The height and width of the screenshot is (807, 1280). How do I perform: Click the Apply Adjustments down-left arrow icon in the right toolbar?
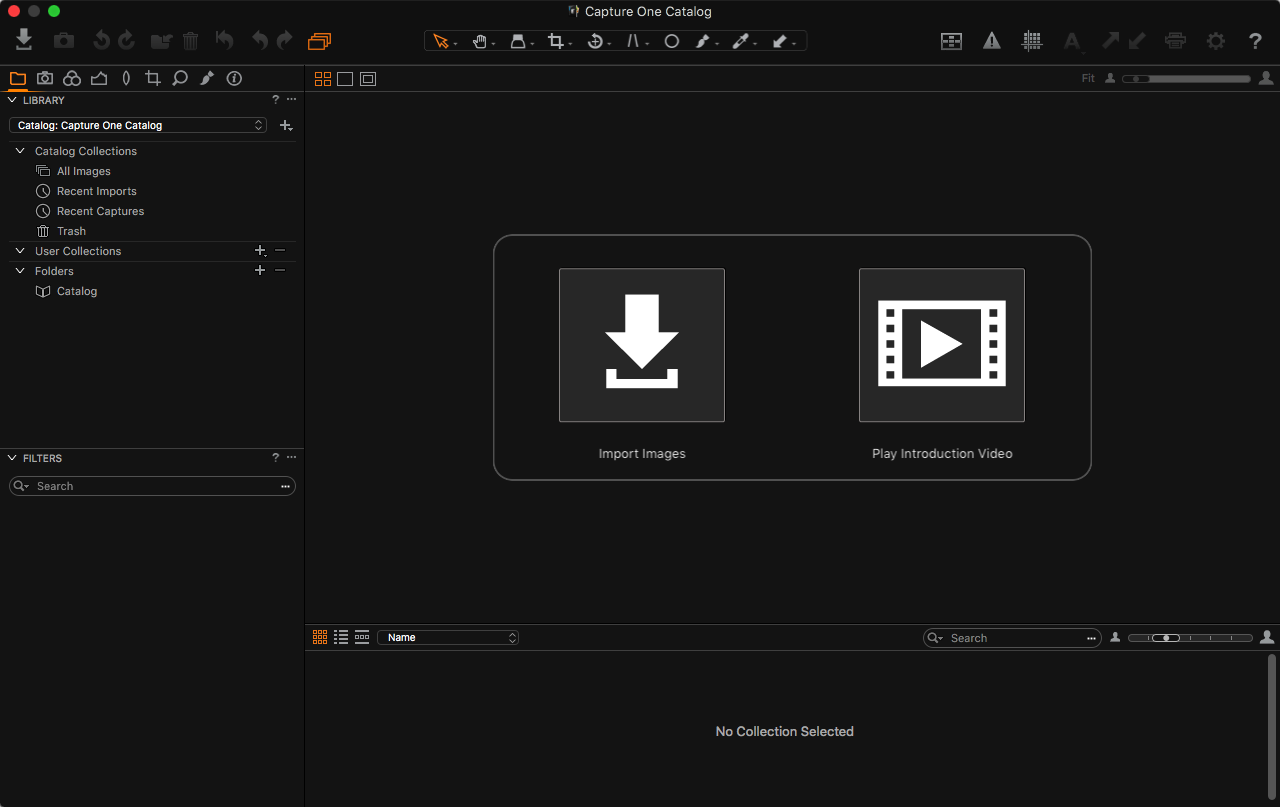click(x=1137, y=41)
